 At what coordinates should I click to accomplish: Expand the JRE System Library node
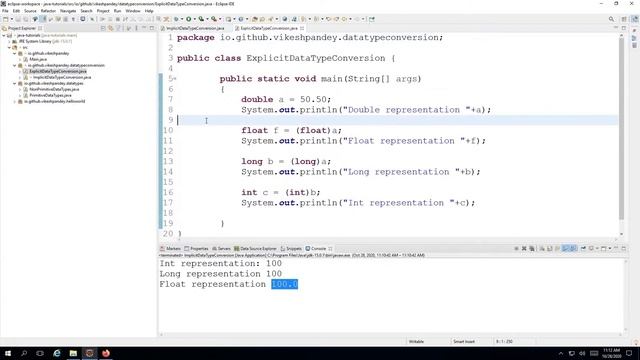9,42
